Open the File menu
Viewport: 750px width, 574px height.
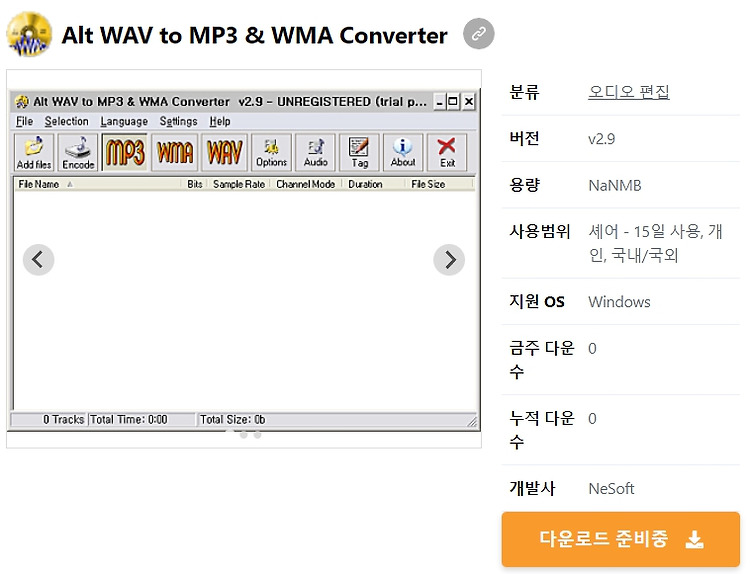pos(24,121)
